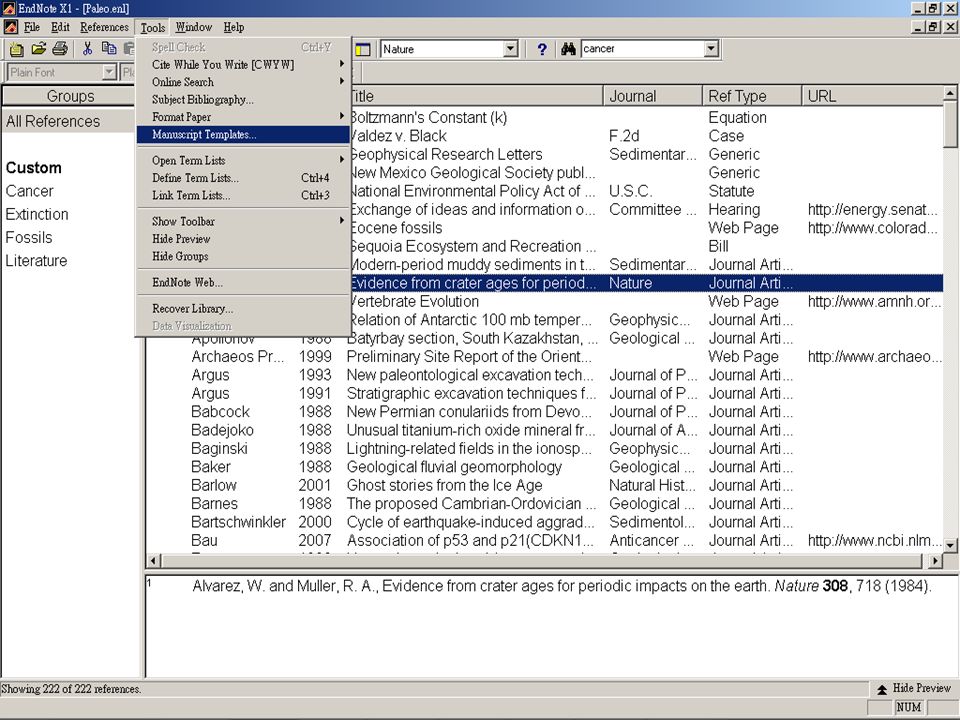This screenshot has height=720, width=960.
Task: Open the Edit menu
Action: point(60,27)
